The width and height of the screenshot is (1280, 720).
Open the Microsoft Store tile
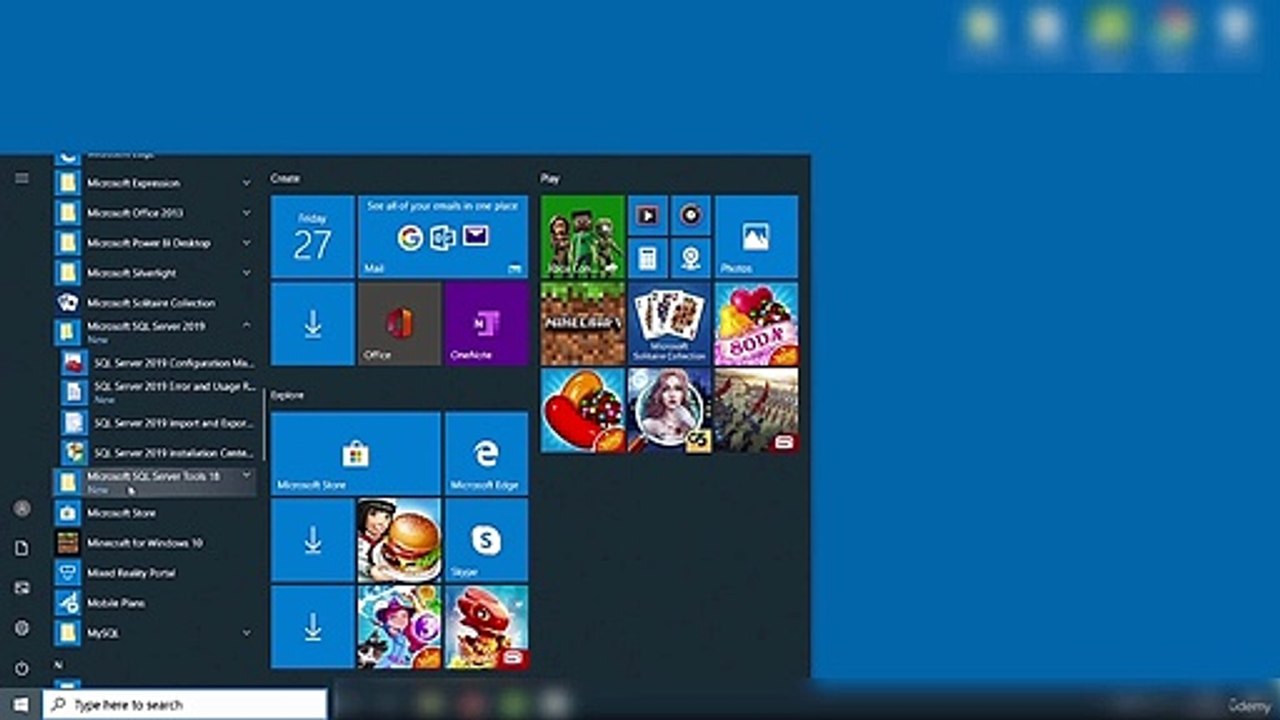356,453
